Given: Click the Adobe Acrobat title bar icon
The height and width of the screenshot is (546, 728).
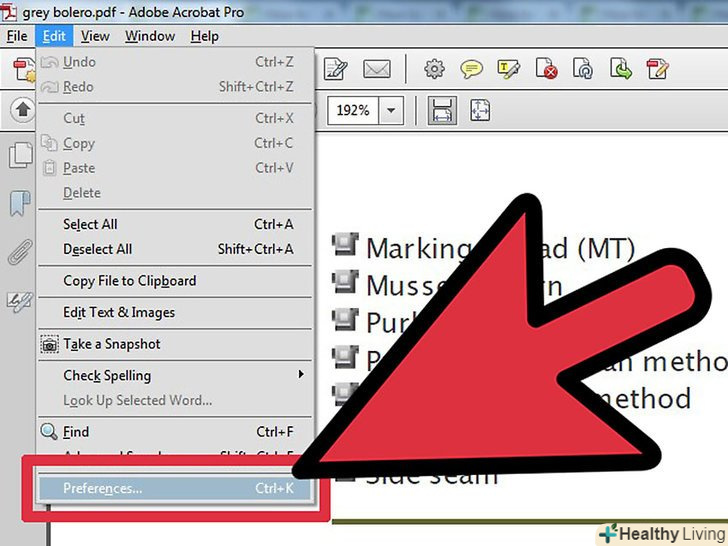Looking at the screenshot, I should (9, 13).
